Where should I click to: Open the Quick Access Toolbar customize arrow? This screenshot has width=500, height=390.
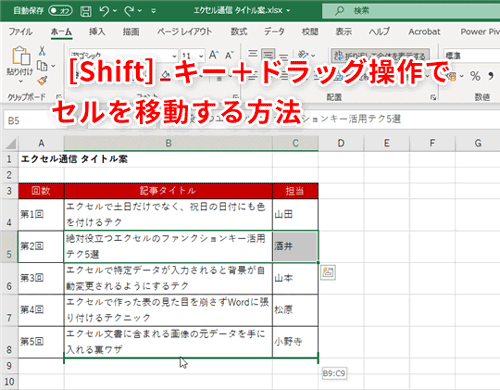pos(154,11)
